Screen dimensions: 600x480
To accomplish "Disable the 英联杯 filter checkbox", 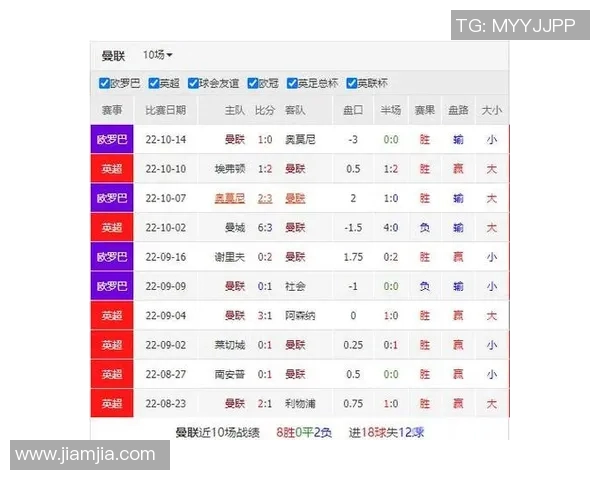I will pos(351,83).
